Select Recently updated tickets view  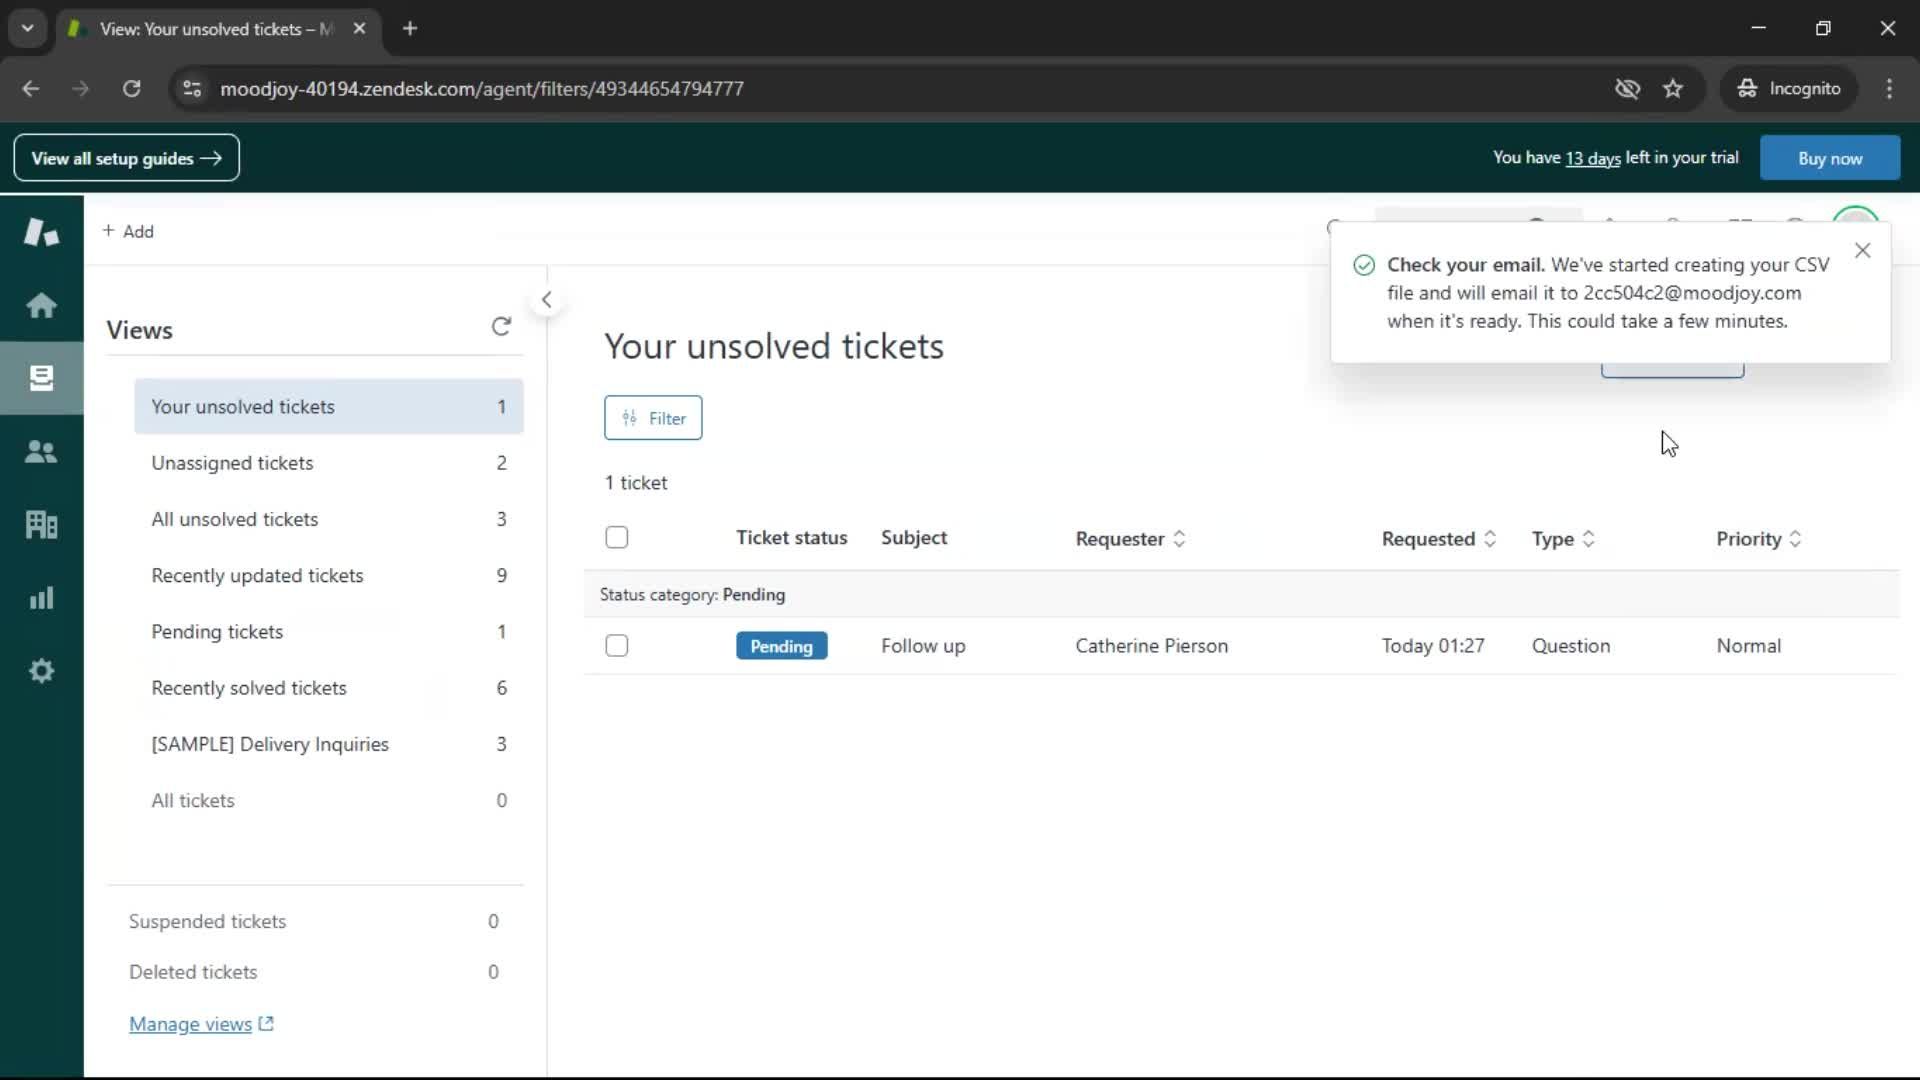[329, 576]
